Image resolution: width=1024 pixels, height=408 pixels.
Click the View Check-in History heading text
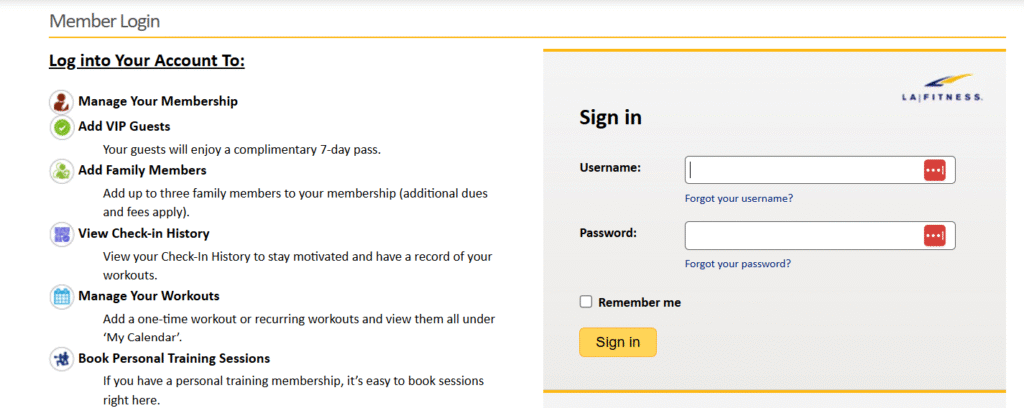(x=144, y=234)
